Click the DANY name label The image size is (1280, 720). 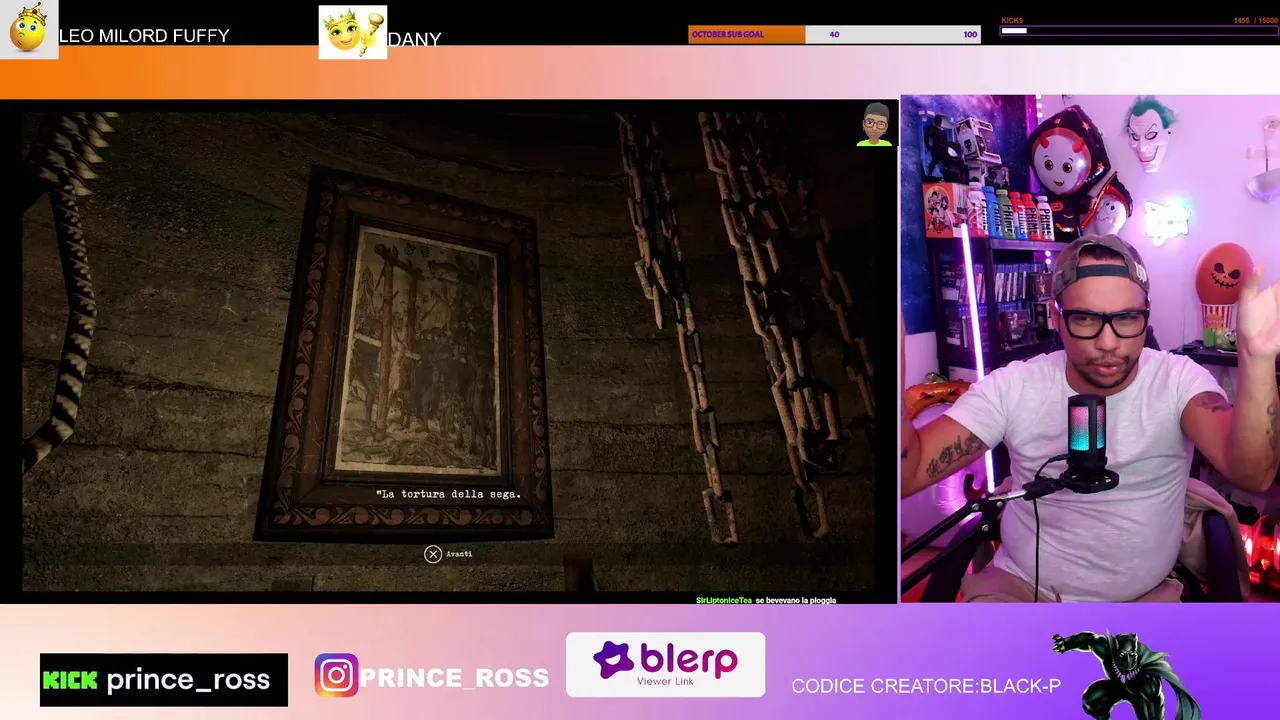pos(414,39)
